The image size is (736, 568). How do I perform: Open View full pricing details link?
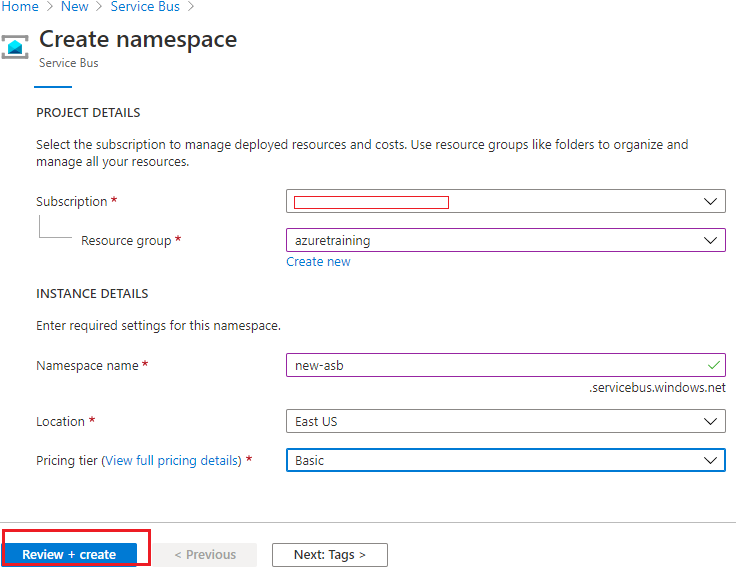pos(173,461)
